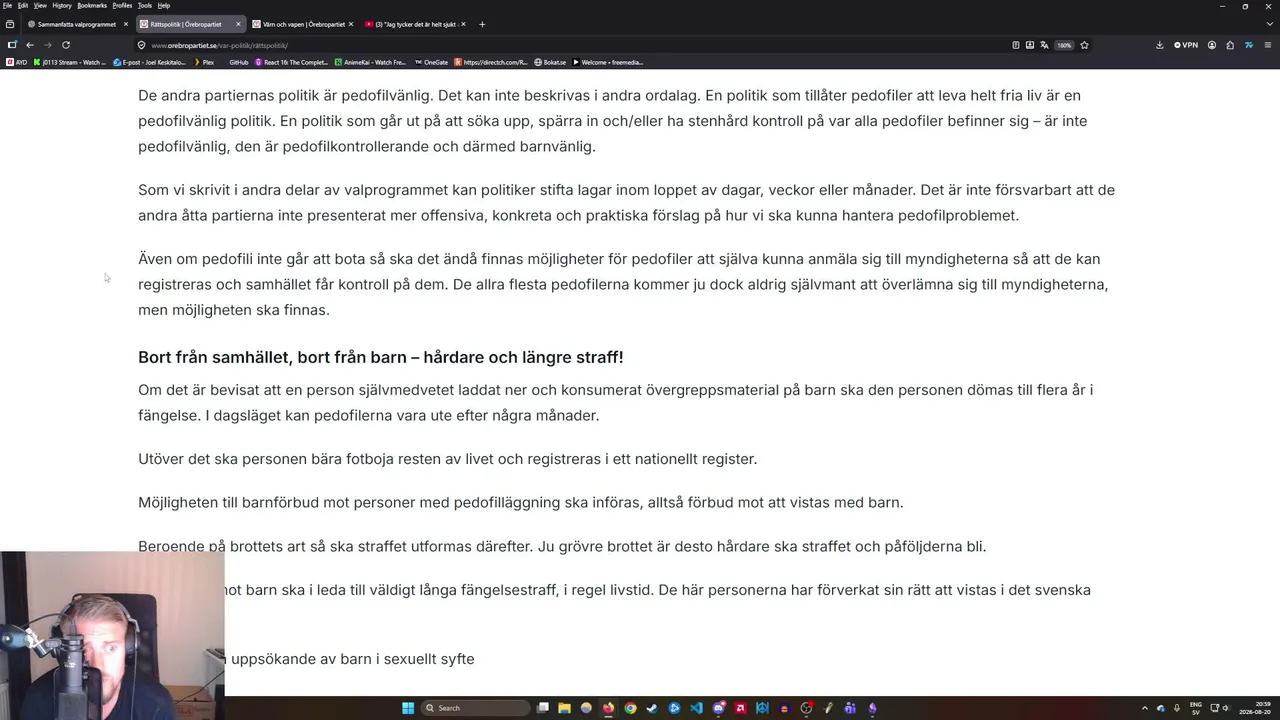Switch to the YouTube "Jag tycker det är helt sjukt" tab
This screenshot has height=720, width=1280.
413,24
